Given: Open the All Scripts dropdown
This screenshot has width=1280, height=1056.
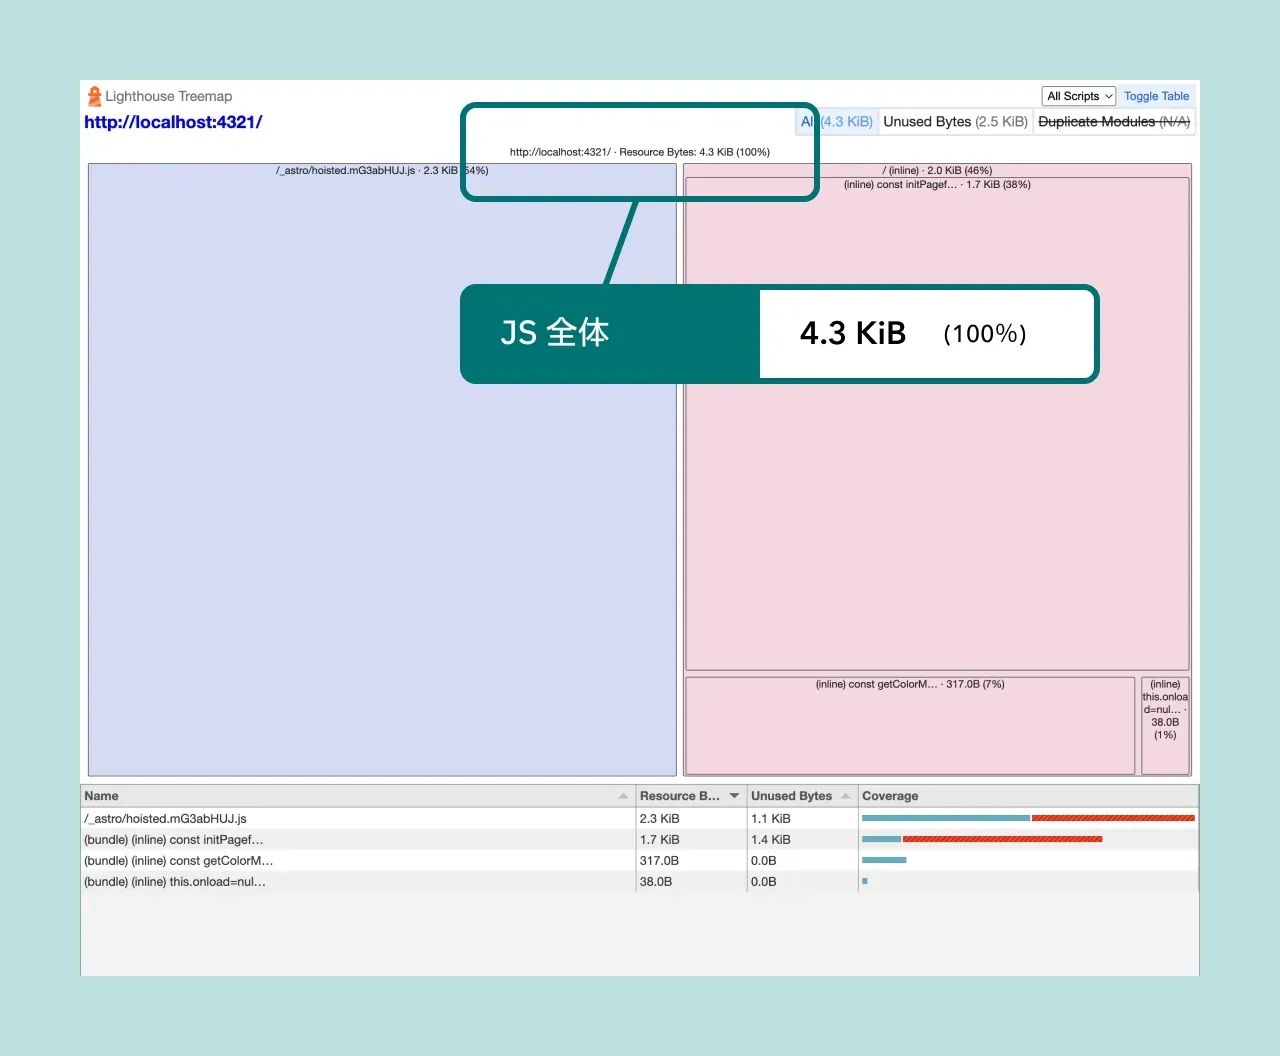Looking at the screenshot, I should pyautogui.click(x=1079, y=96).
